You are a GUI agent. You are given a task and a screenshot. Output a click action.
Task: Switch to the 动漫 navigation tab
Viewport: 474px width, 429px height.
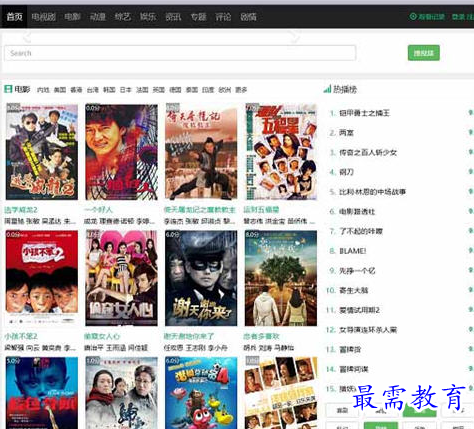point(98,17)
